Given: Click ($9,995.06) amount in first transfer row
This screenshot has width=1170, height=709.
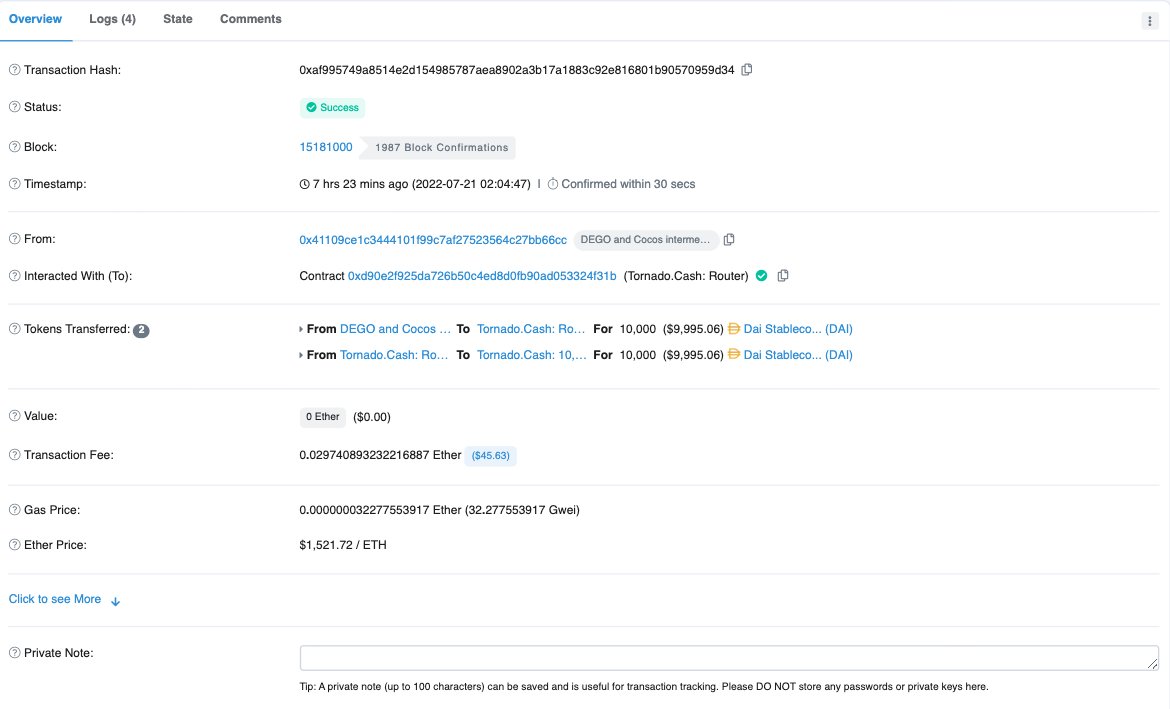Looking at the screenshot, I should click(693, 328).
